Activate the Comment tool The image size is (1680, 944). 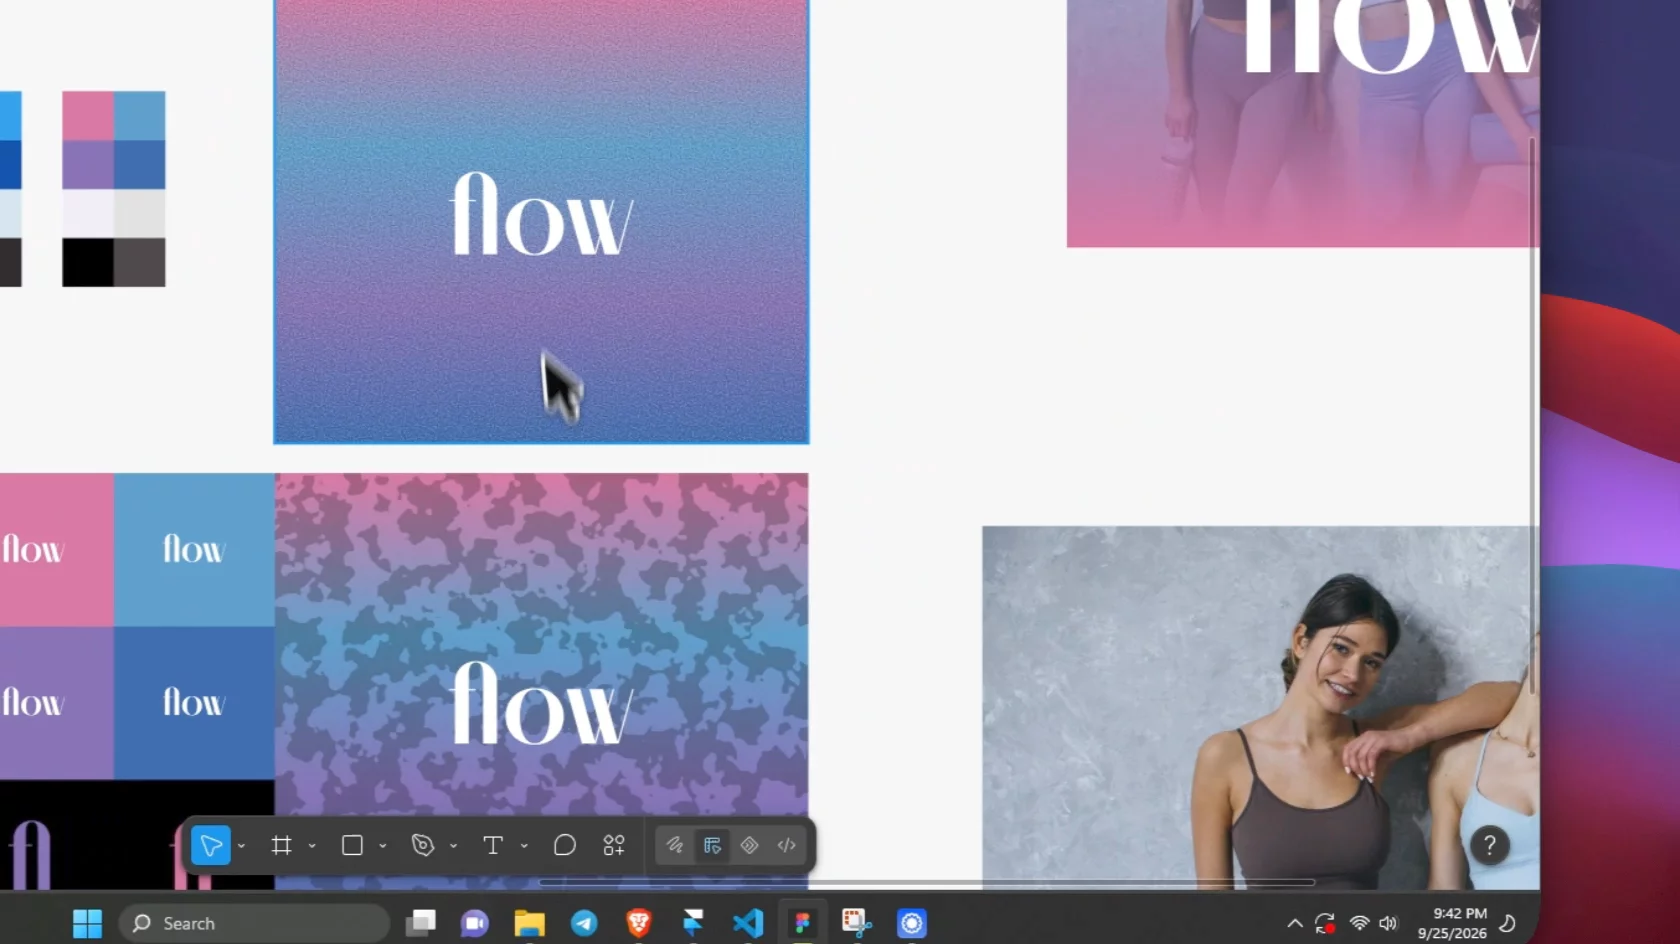click(x=565, y=846)
